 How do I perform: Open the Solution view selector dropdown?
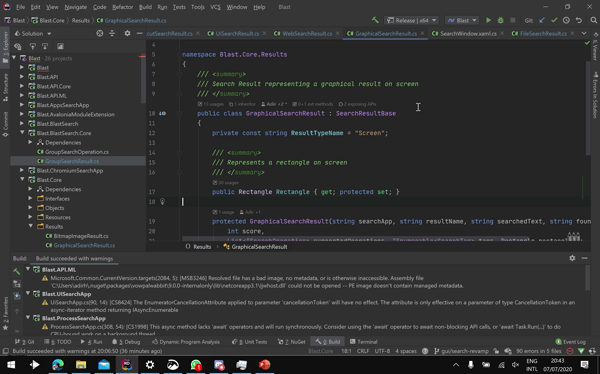[x=33, y=34]
